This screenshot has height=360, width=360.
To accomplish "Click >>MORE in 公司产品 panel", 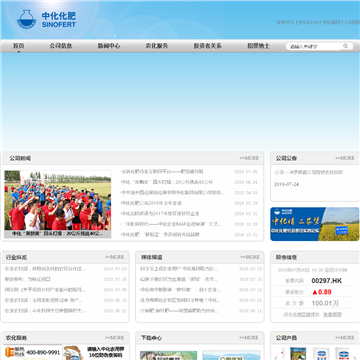I will 345,338.
